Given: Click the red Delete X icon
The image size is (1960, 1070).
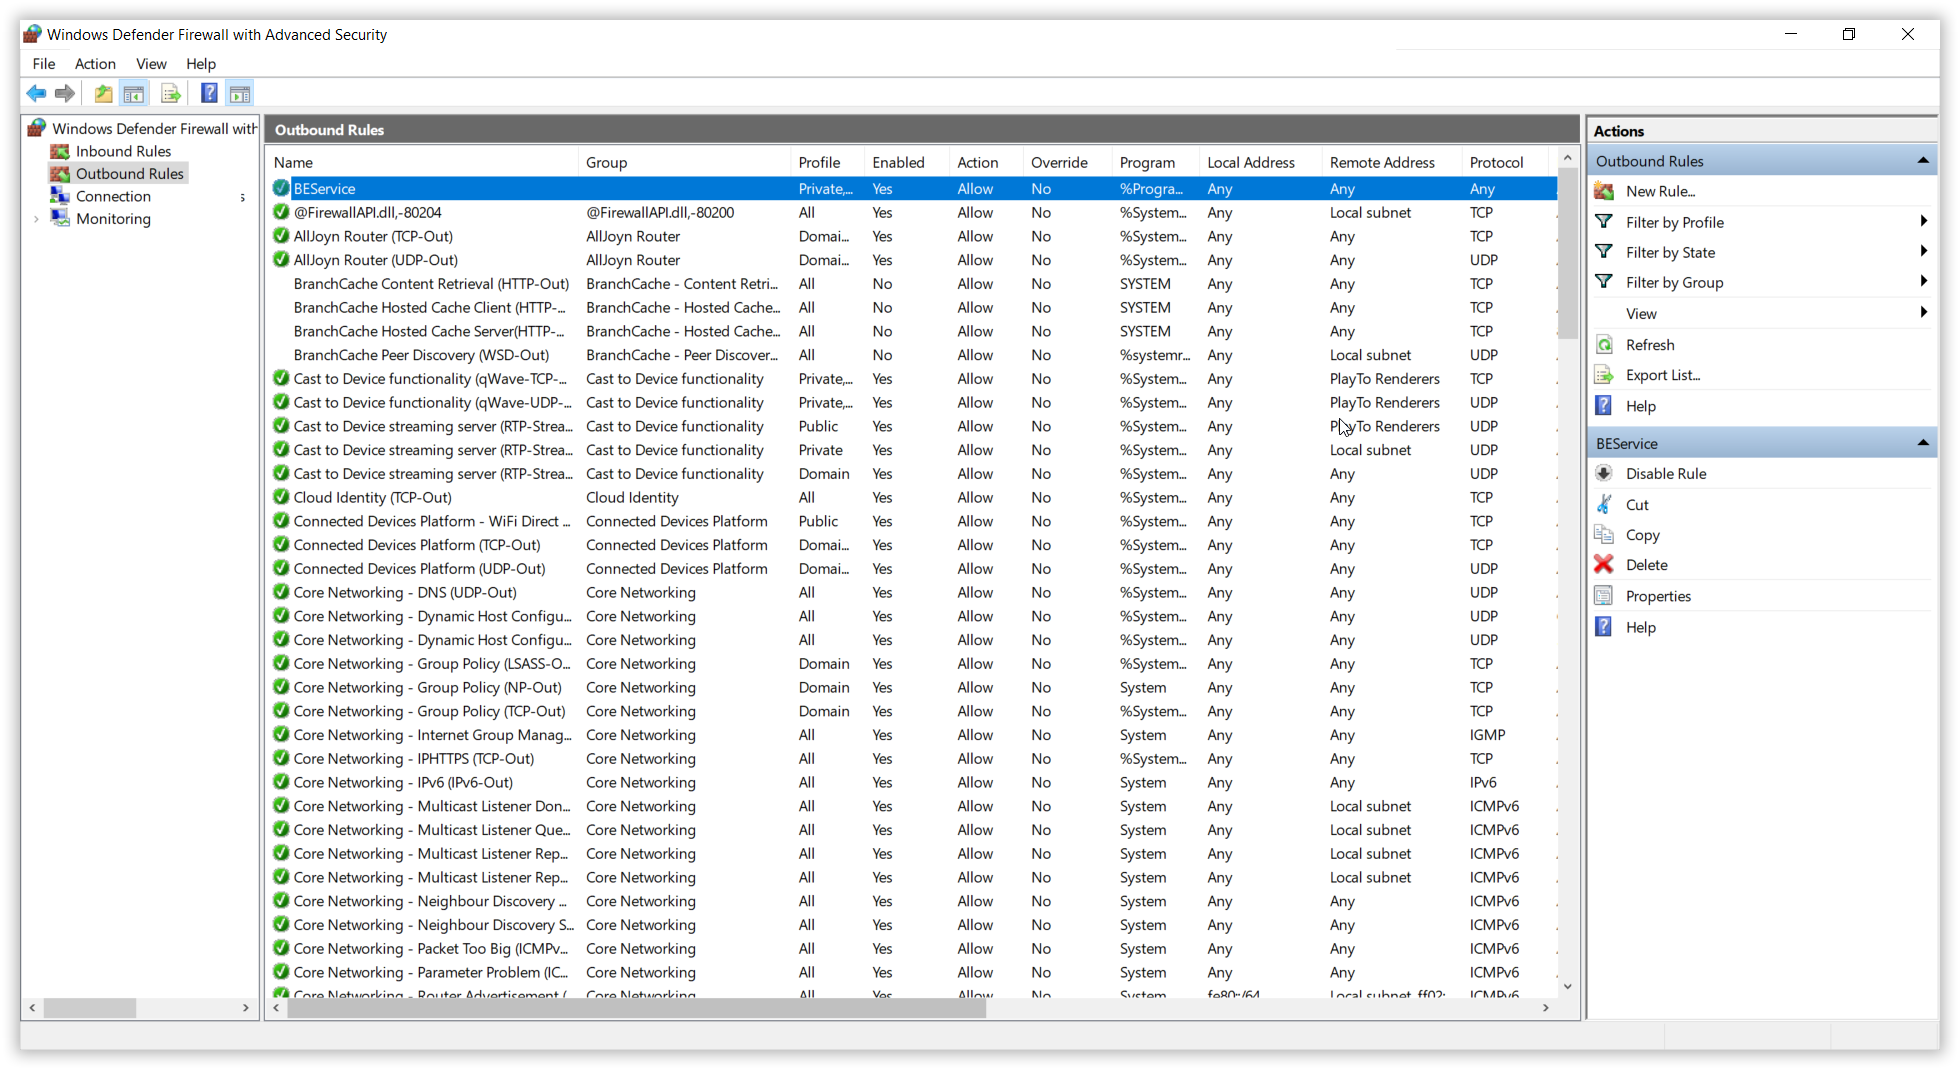Looking at the screenshot, I should 1604,564.
